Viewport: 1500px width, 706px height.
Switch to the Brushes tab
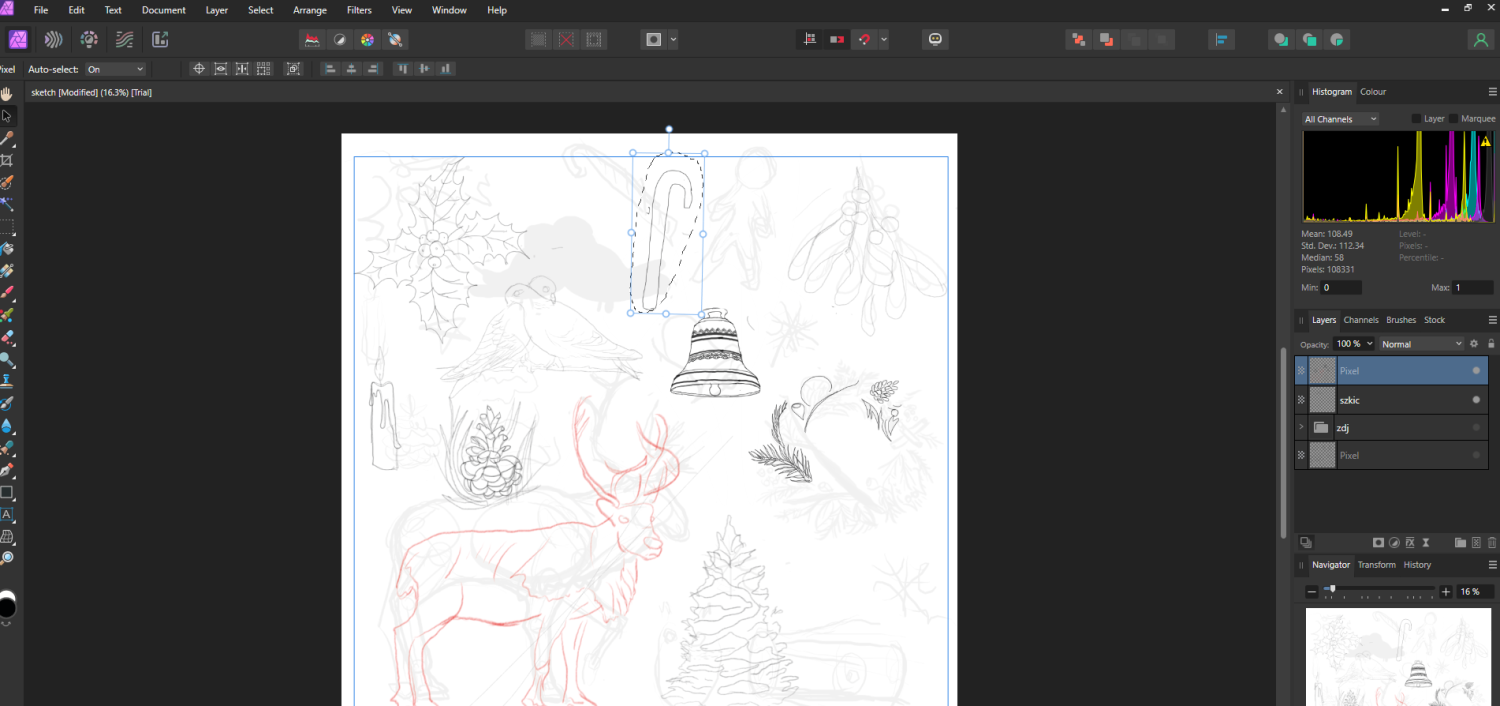coord(1400,320)
